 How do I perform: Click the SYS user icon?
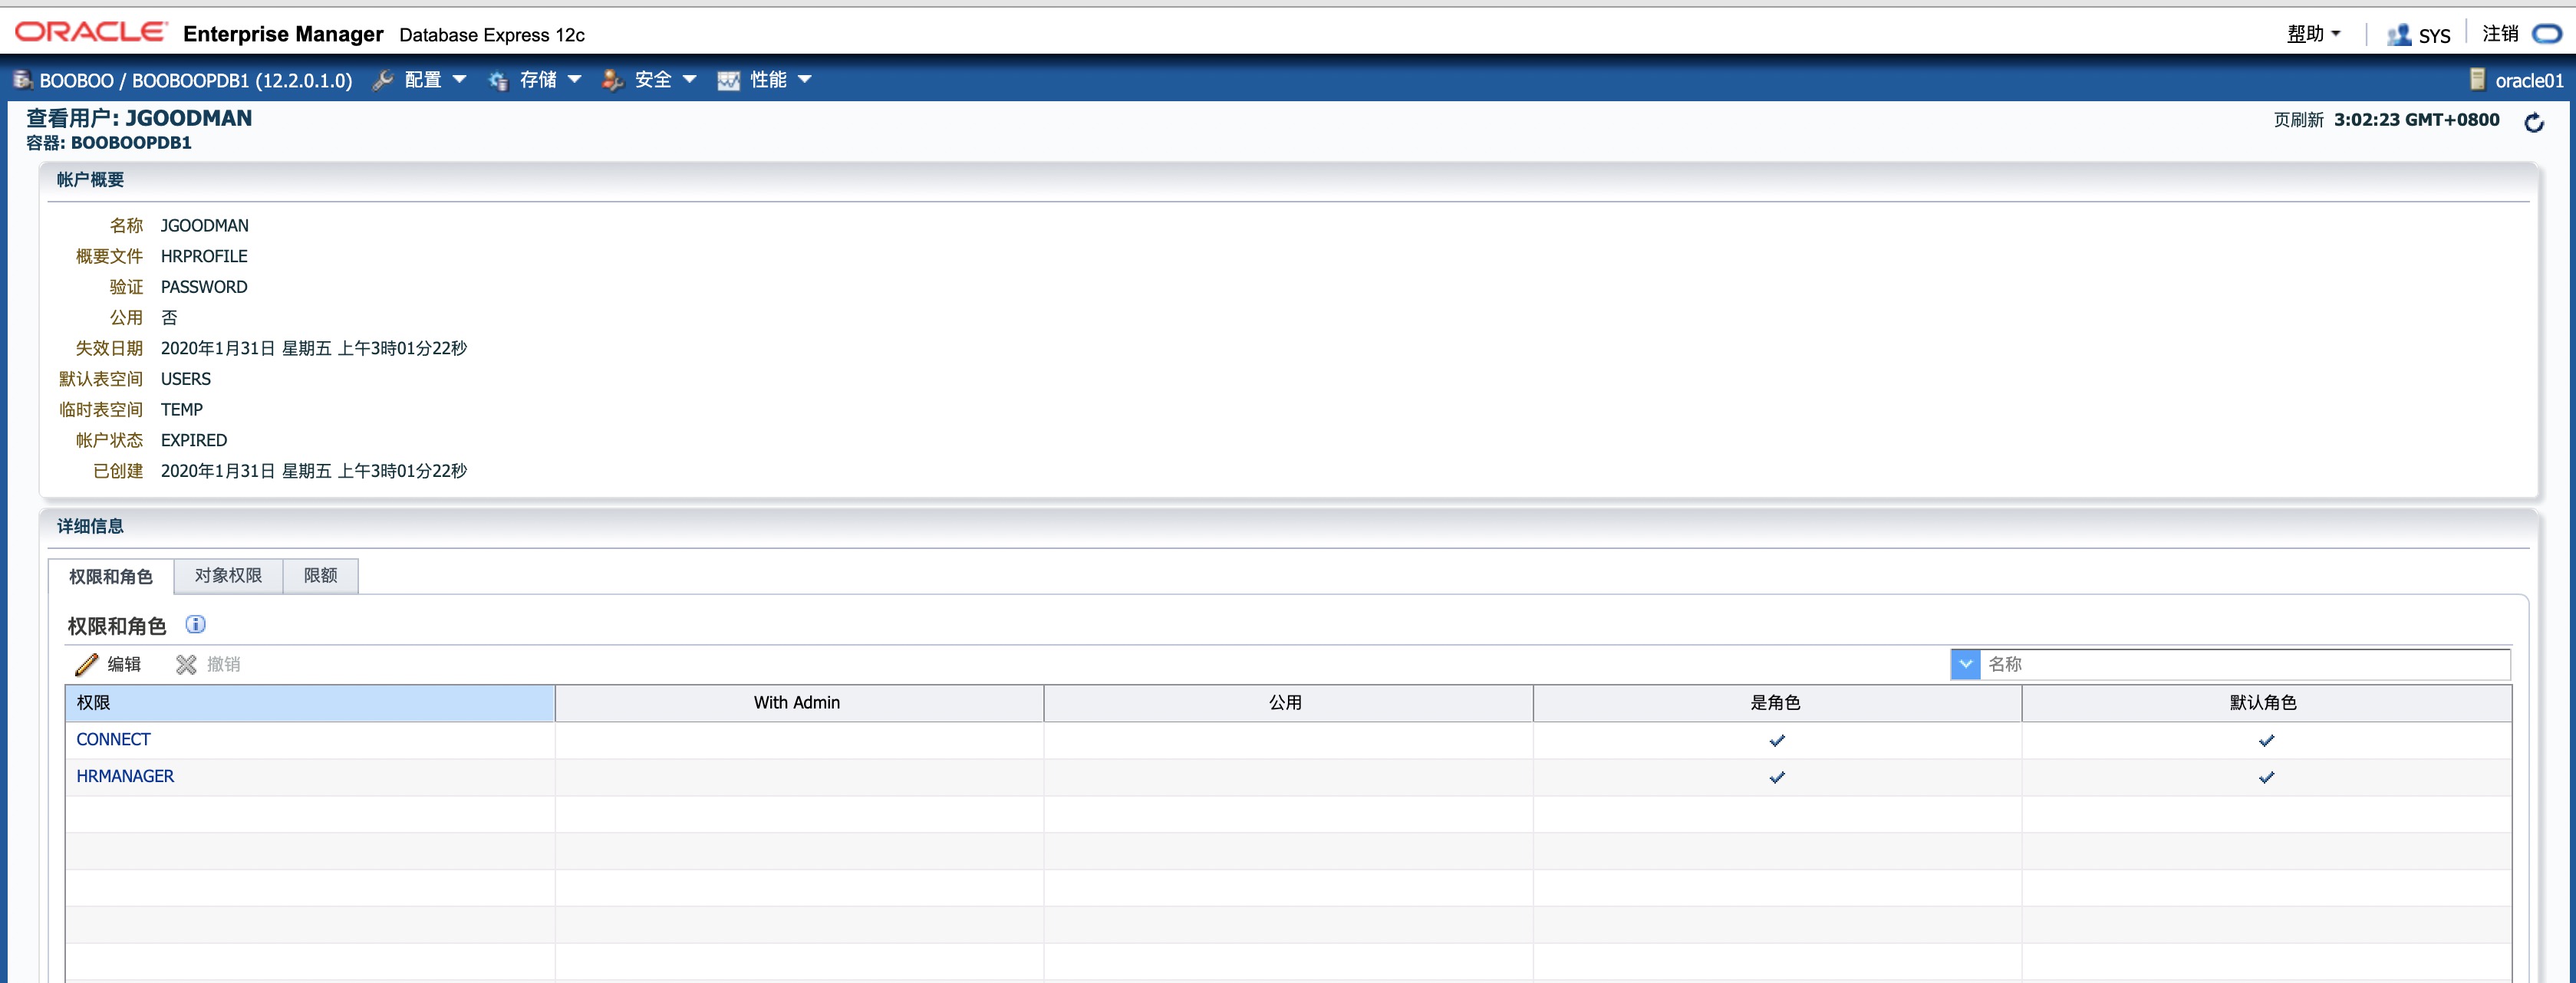[x=2398, y=35]
